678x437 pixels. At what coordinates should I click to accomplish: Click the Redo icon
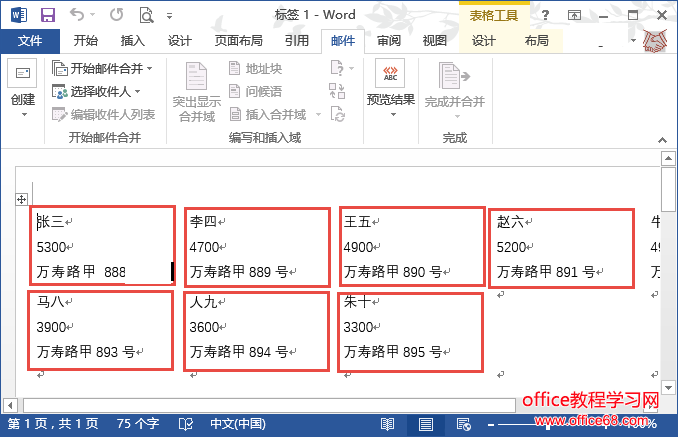[x=116, y=15]
